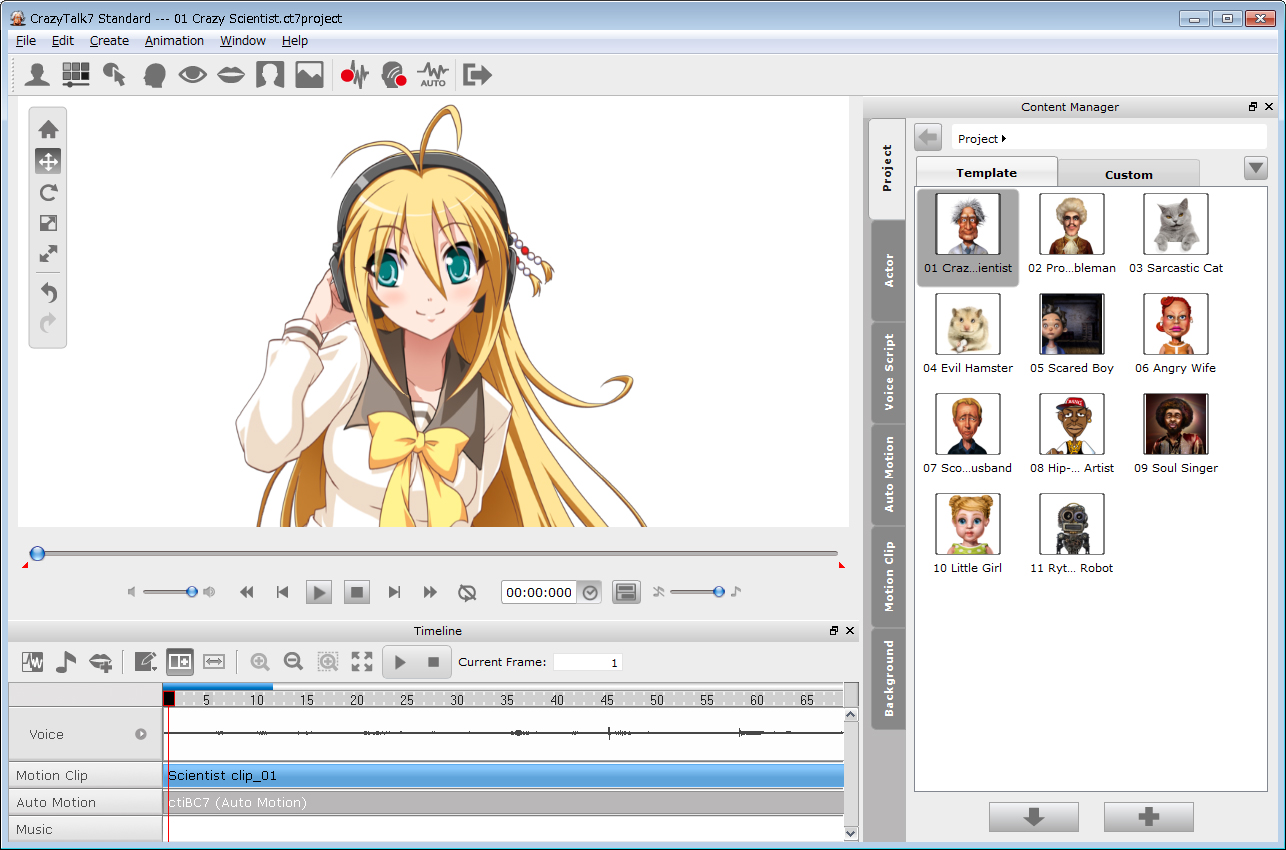The width and height of the screenshot is (1286, 850).
Task: Select the Rotate tool
Action: 48,192
